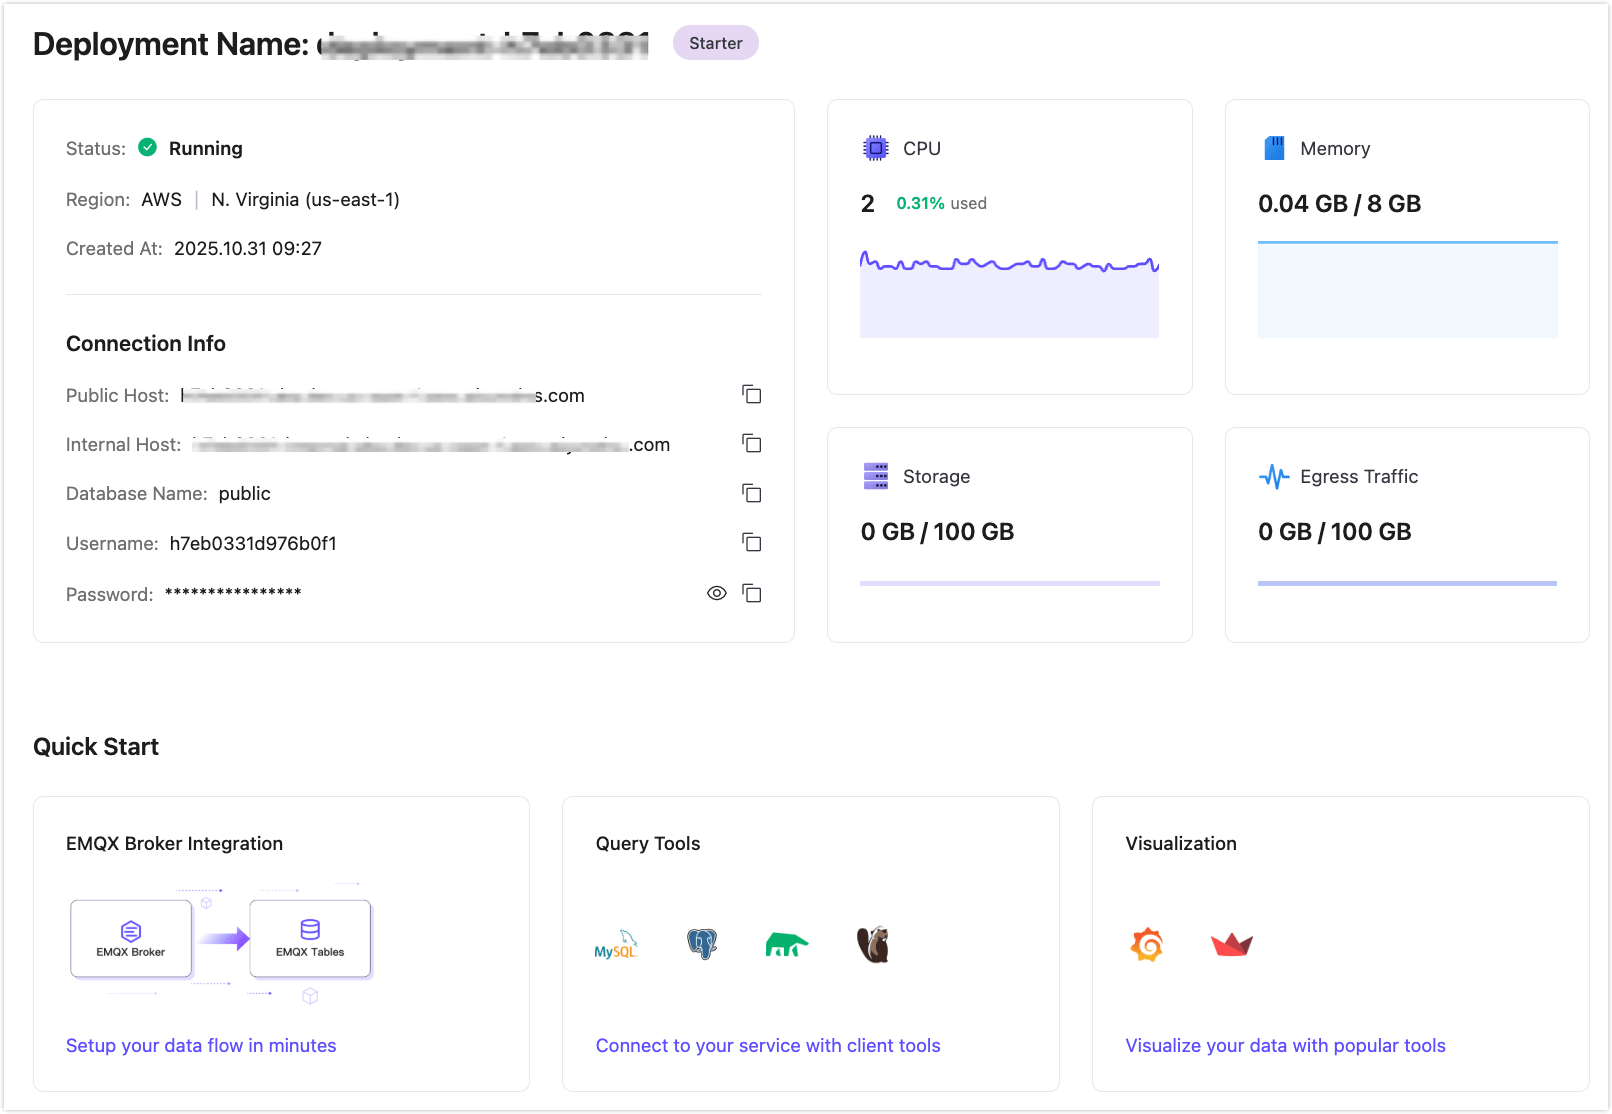Click the Storage server icon
1612x1114 pixels.
click(875, 476)
